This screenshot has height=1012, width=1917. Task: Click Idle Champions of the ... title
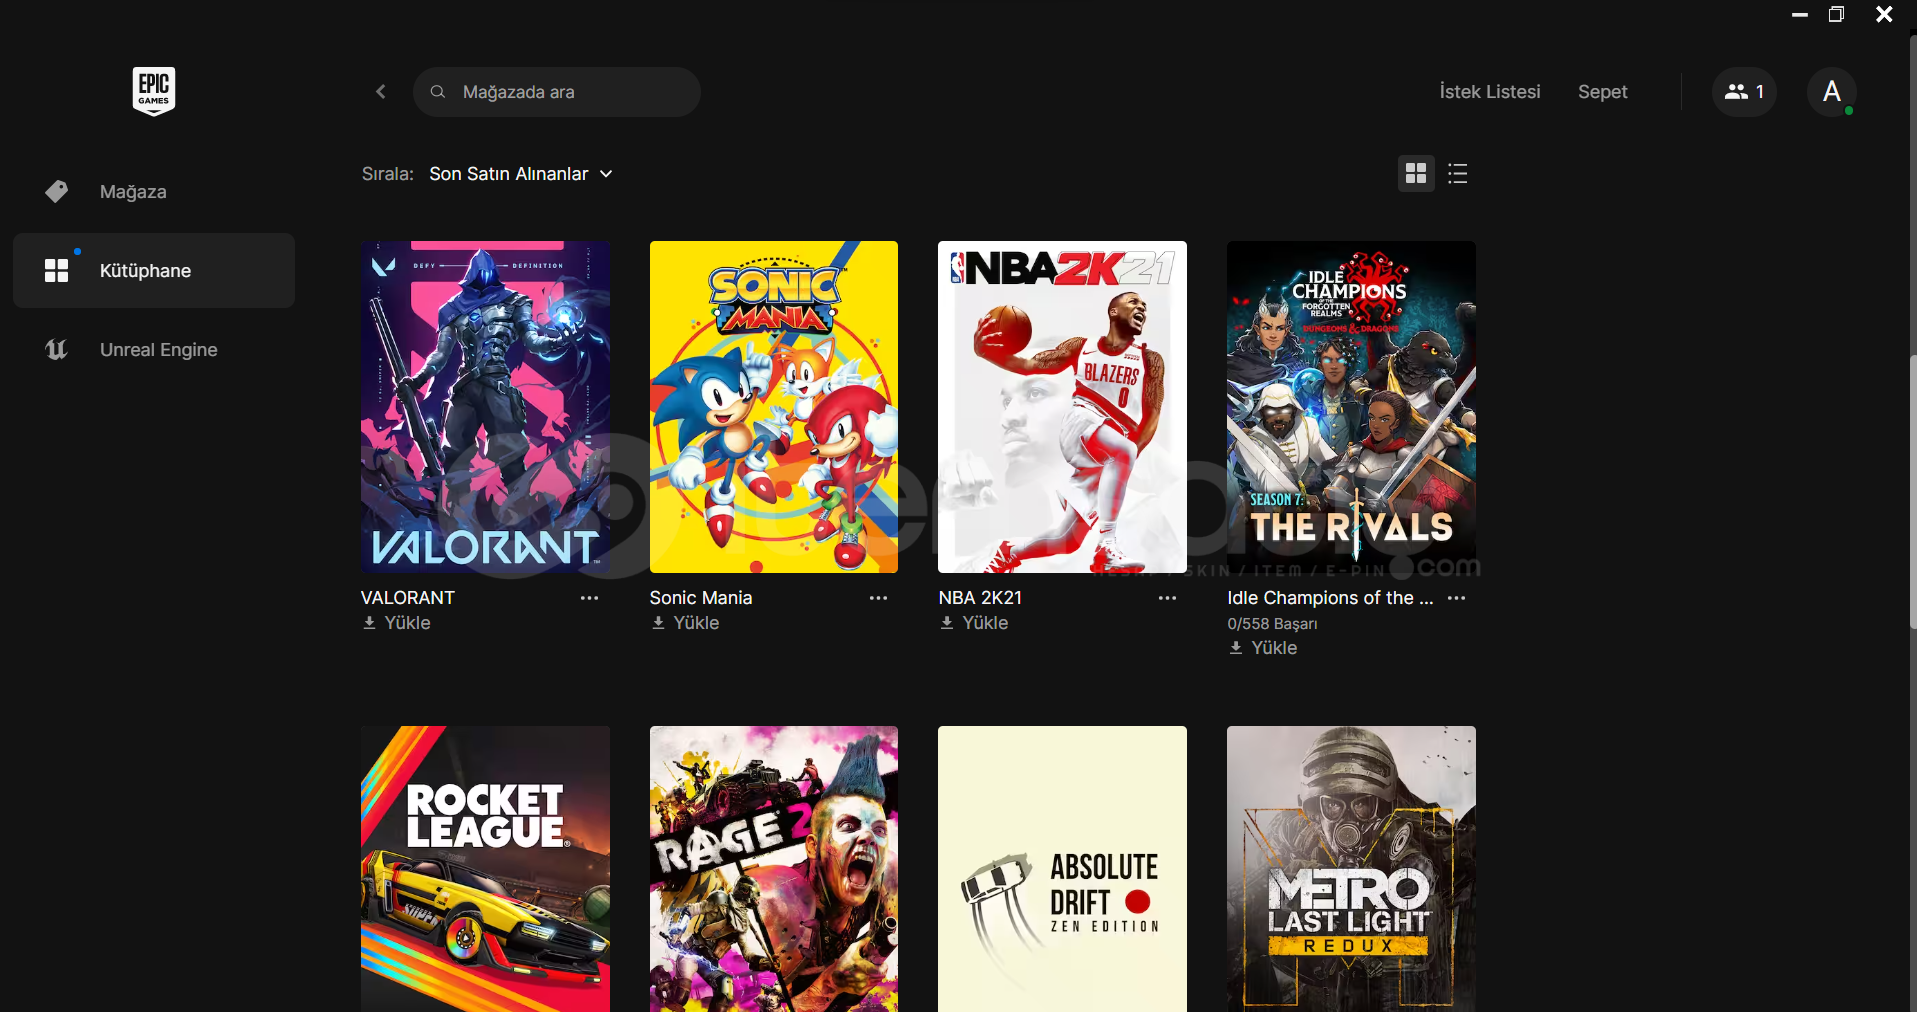click(x=1330, y=598)
